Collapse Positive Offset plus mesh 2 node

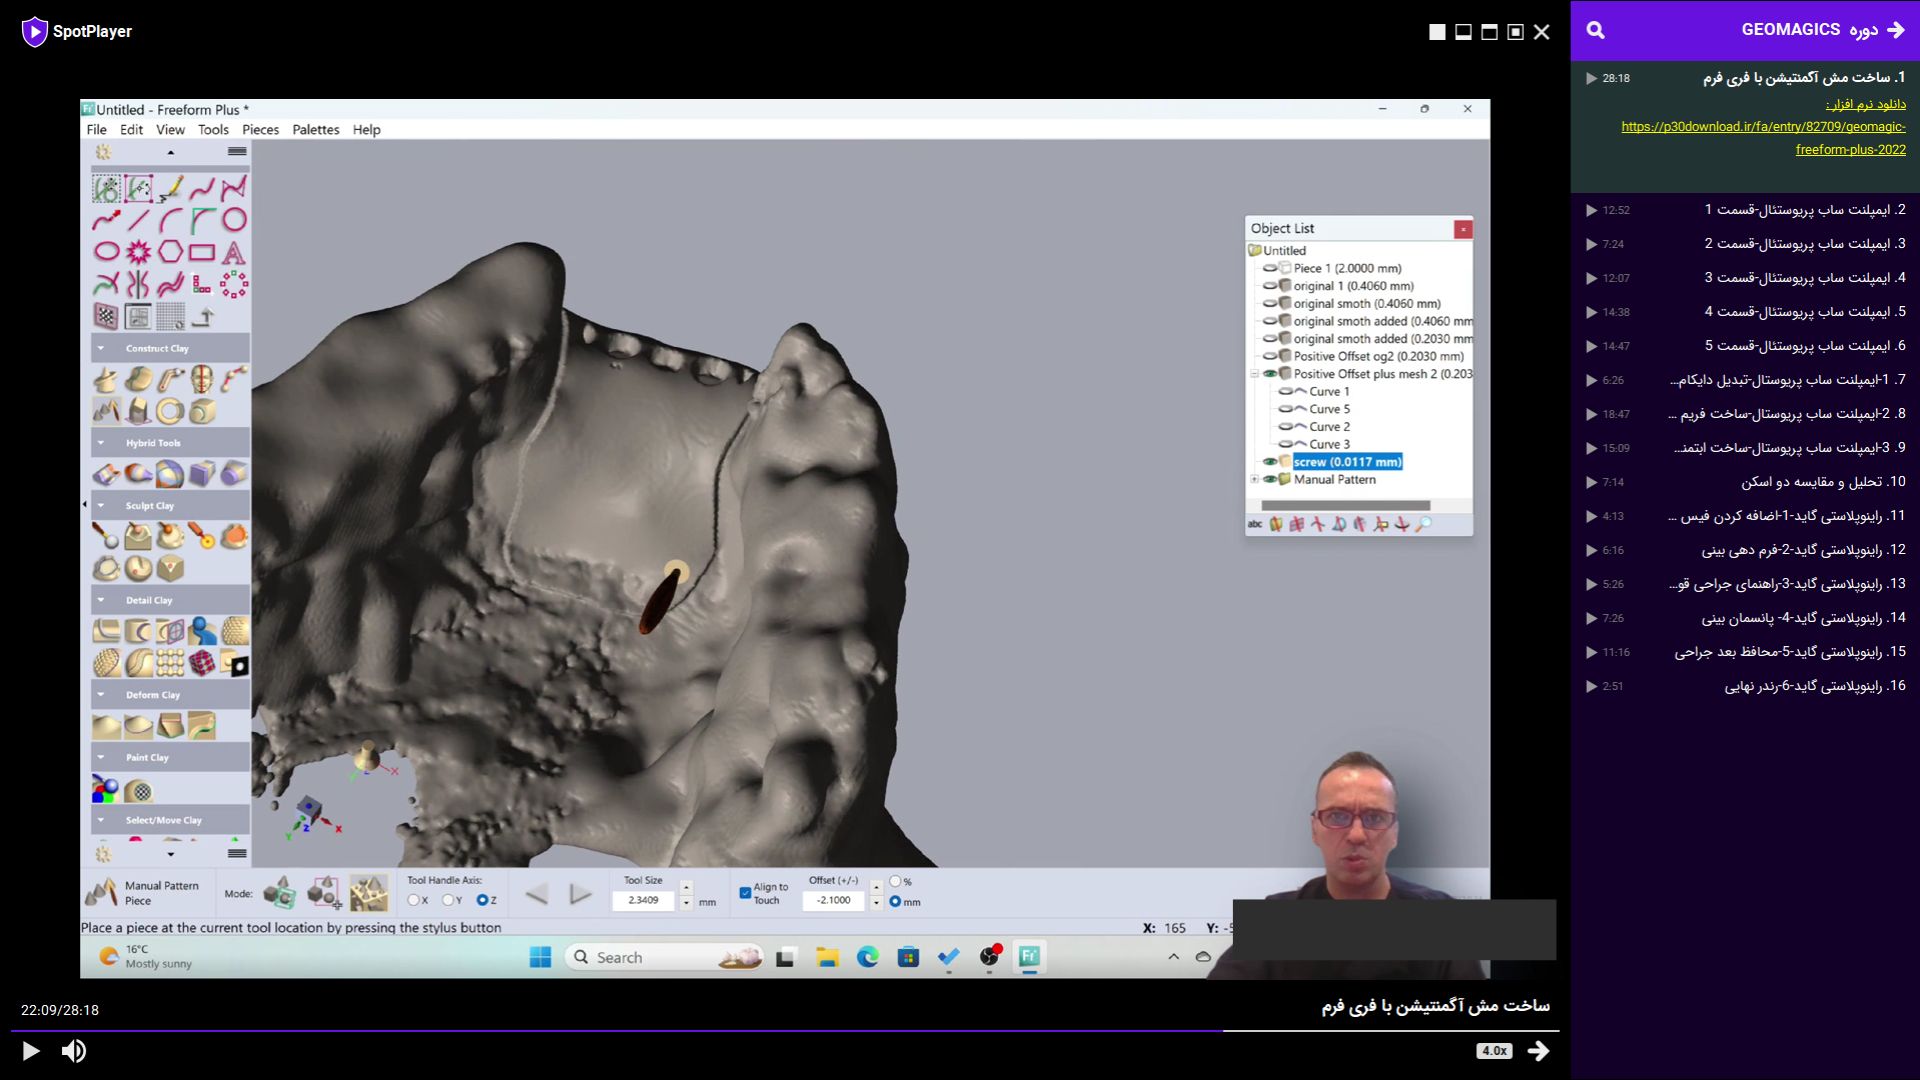(1254, 374)
